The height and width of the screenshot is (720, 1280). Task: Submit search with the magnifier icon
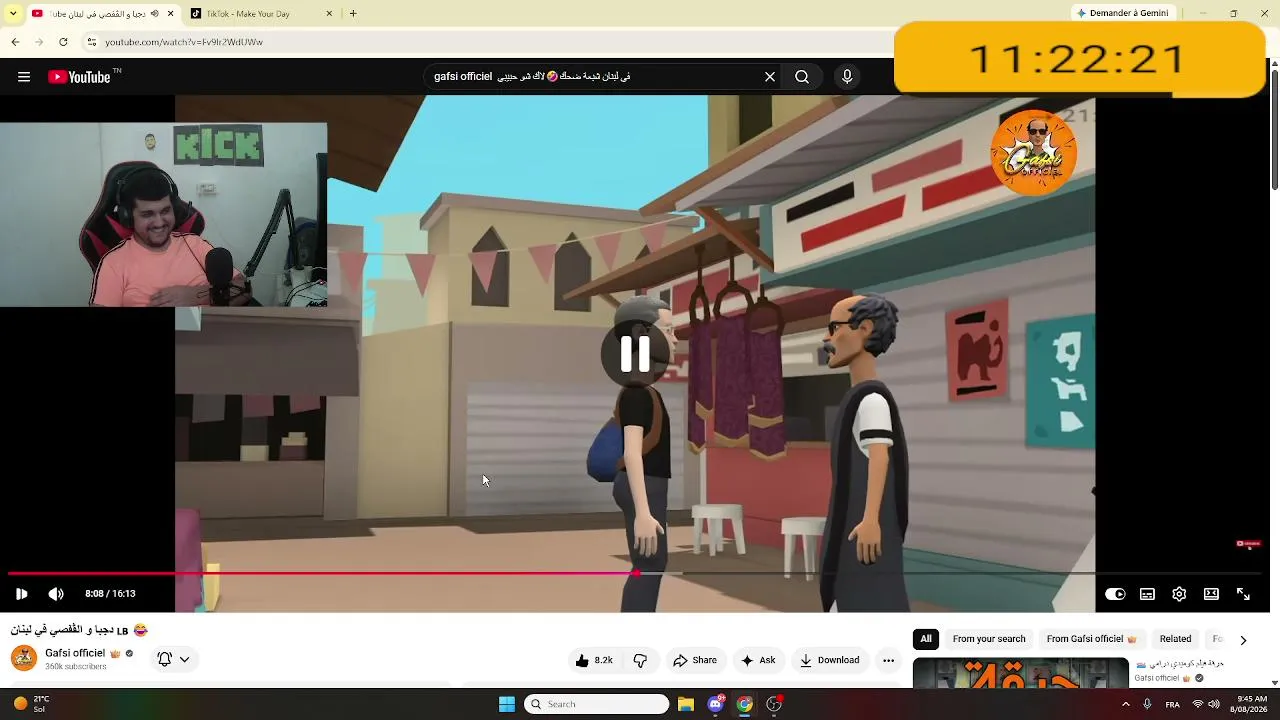[802, 77]
